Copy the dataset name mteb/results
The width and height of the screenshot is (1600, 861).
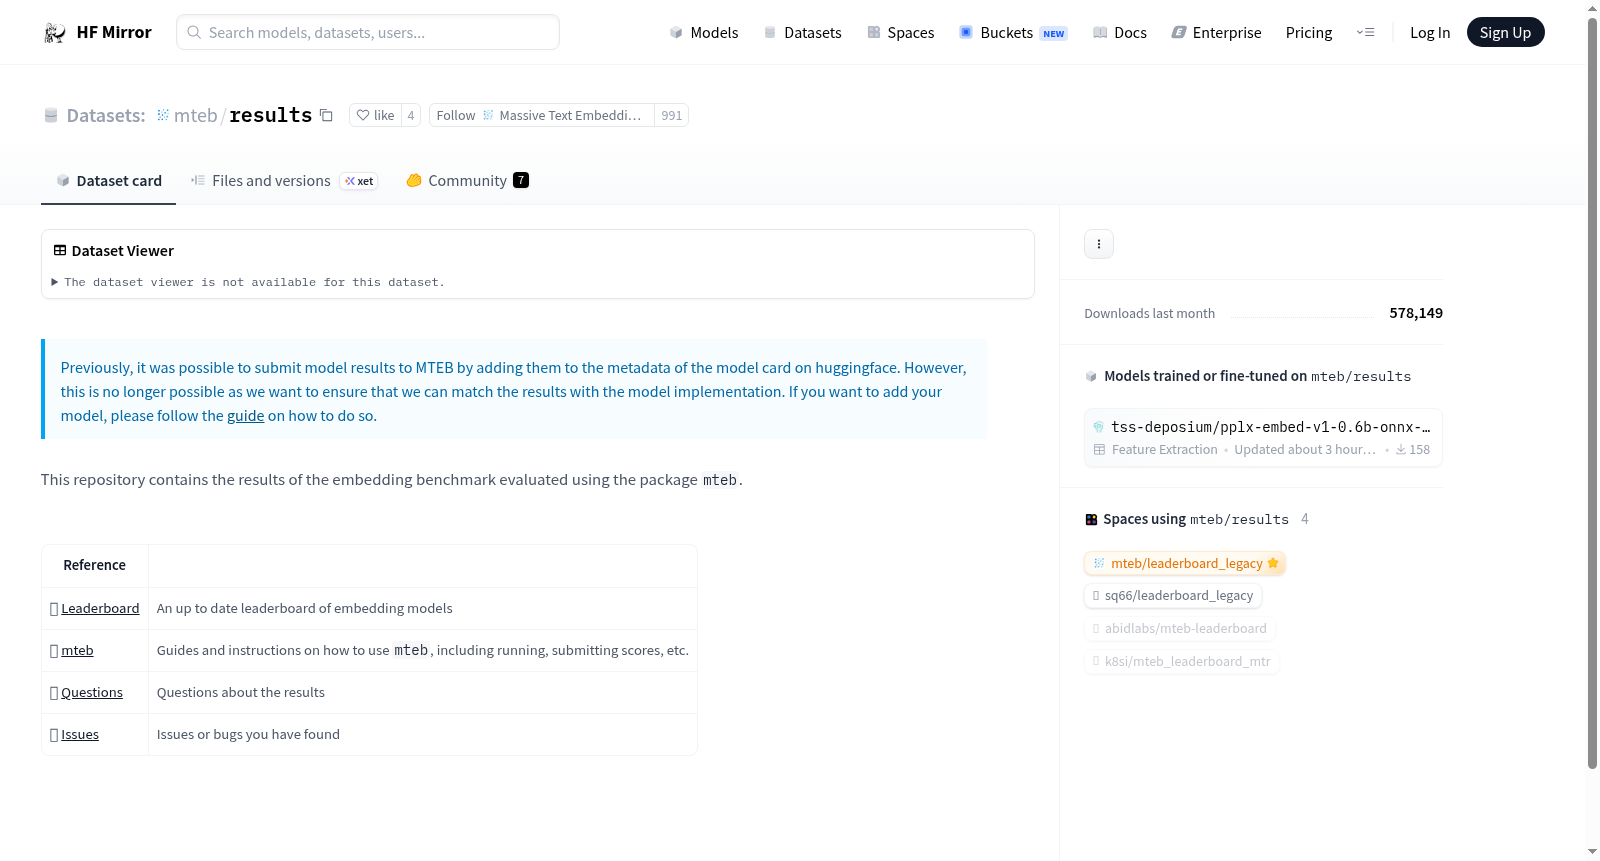tap(326, 115)
